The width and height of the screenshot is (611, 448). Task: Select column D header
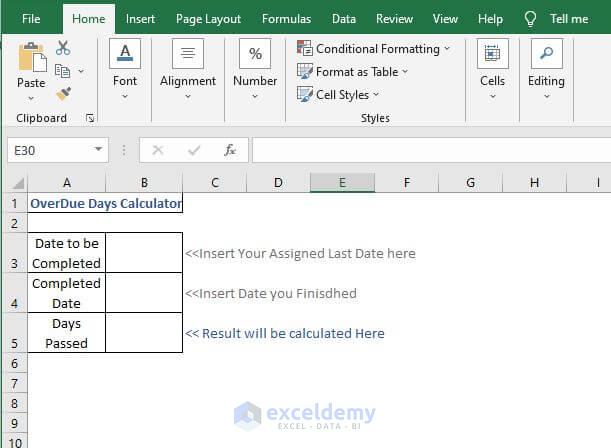coord(278,183)
